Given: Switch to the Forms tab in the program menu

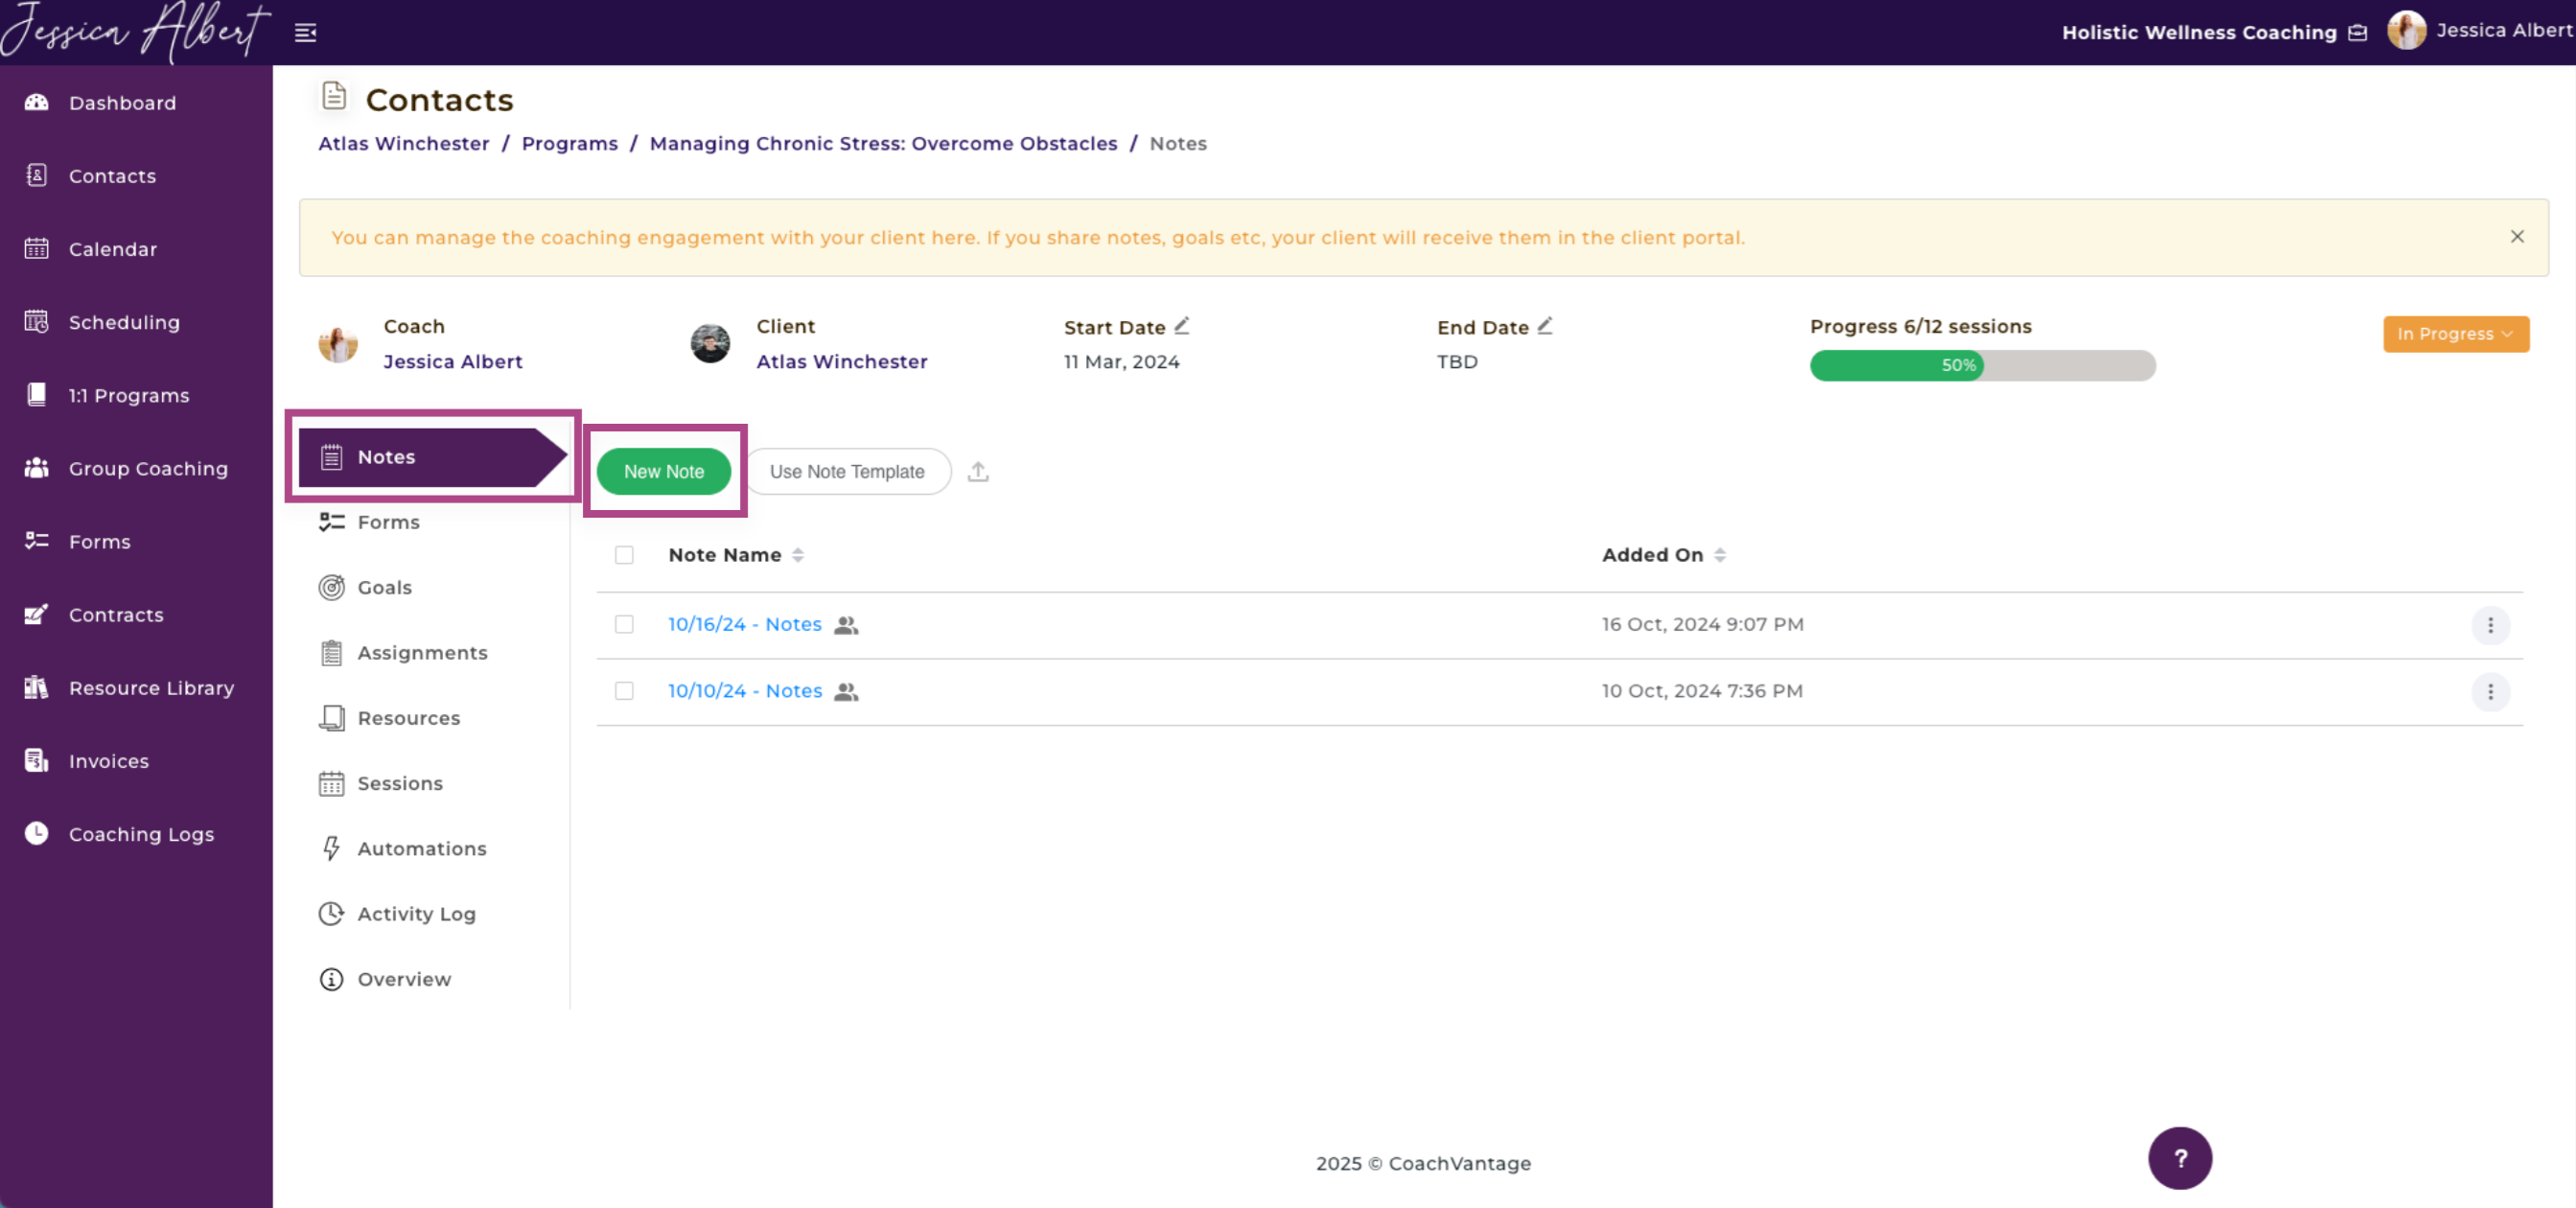Looking at the screenshot, I should tap(388, 522).
